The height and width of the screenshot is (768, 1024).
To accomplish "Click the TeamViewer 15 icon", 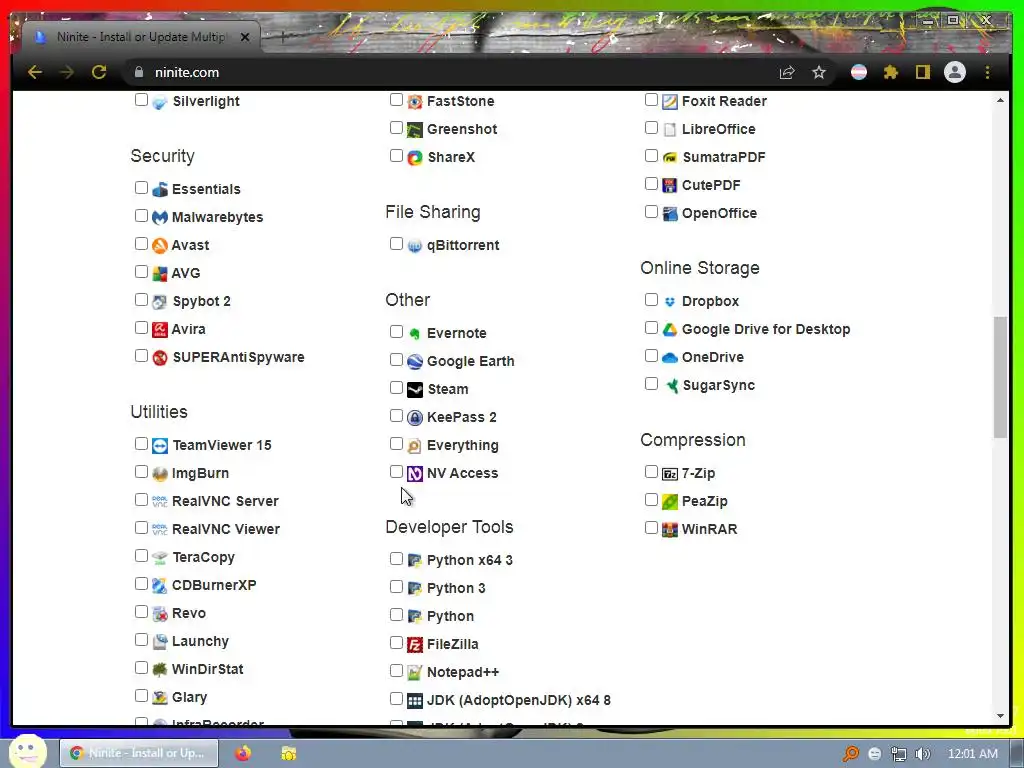I will point(160,445).
